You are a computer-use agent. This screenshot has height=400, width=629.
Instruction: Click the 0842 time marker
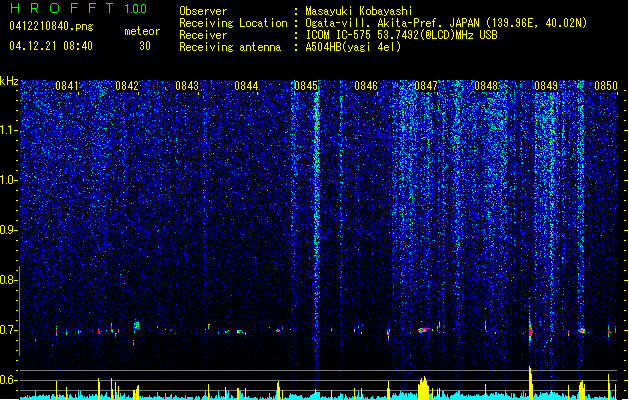127,86
